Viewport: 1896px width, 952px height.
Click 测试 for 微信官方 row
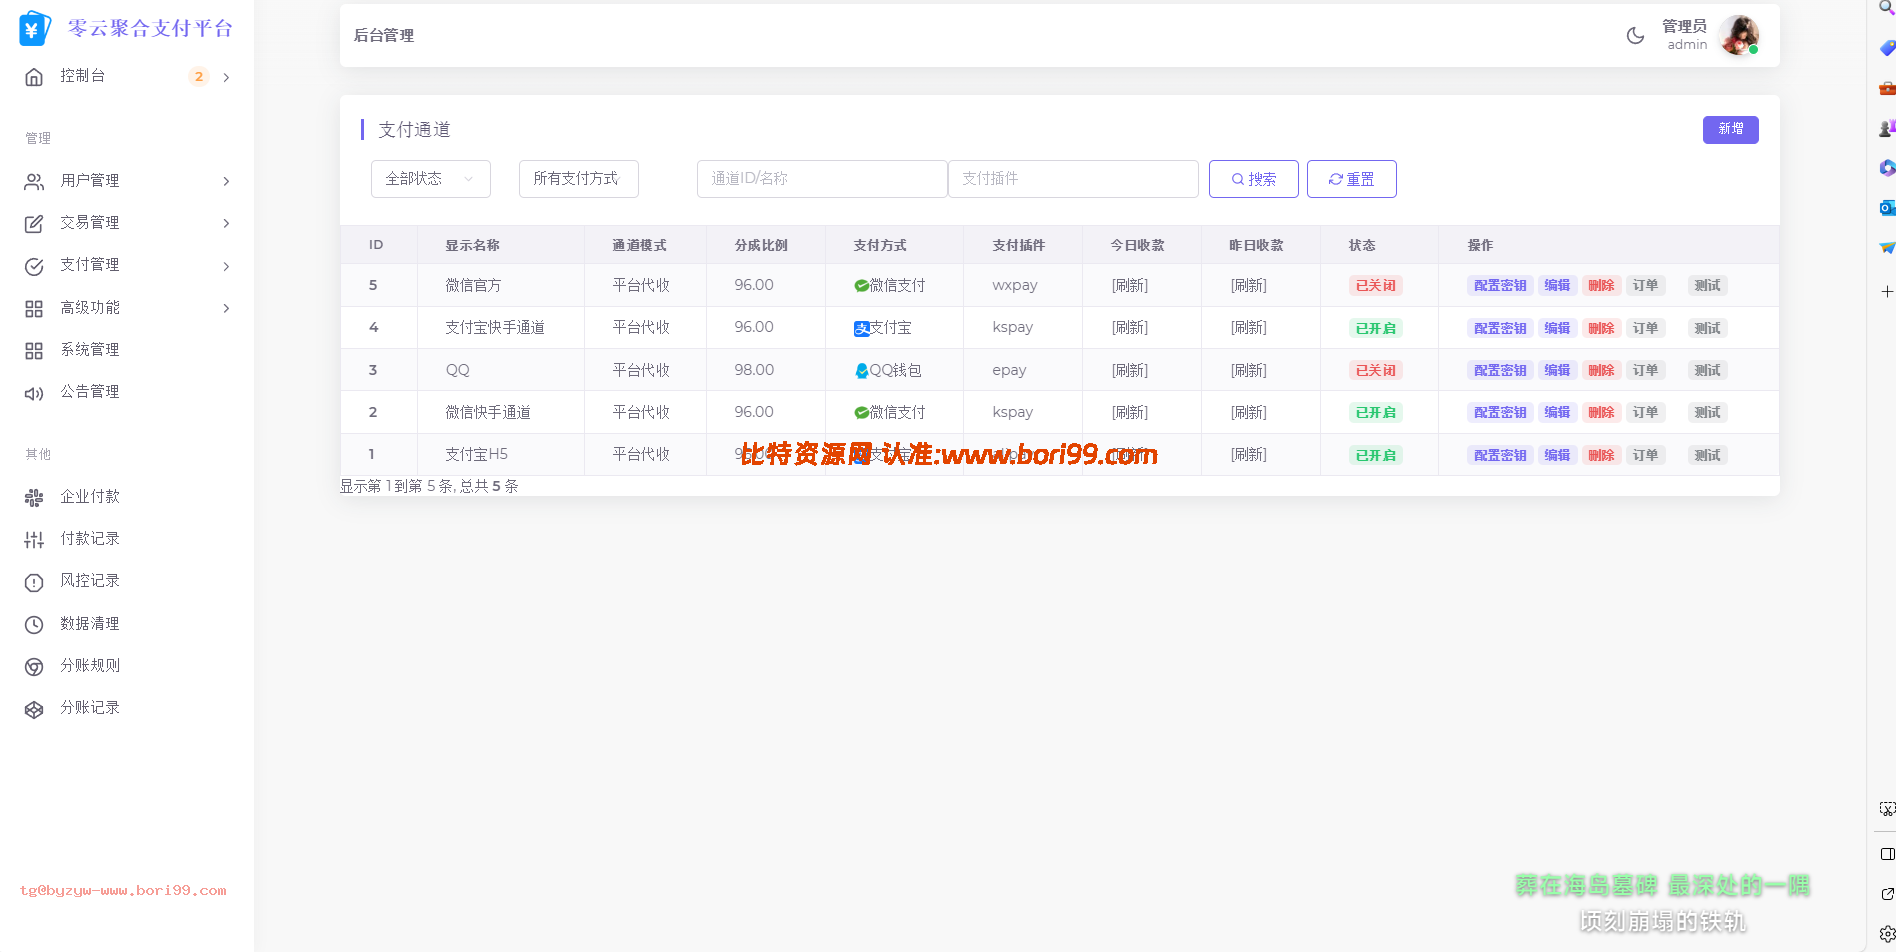pos(1707,286)
